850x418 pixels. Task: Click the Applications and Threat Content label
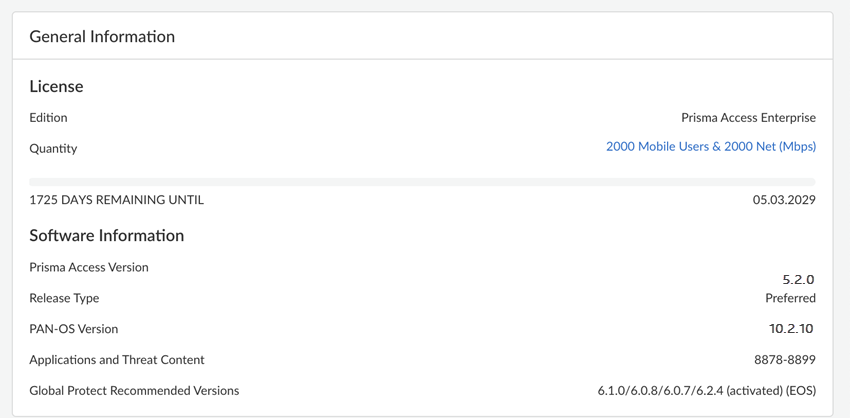click(116, 360)
